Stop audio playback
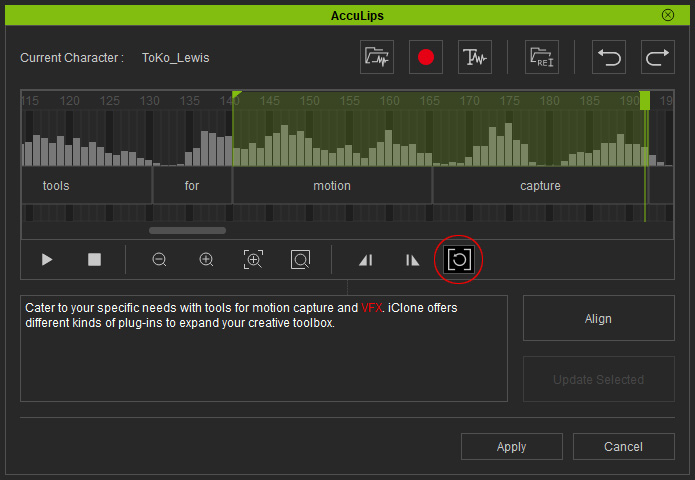 coord(94,260)
